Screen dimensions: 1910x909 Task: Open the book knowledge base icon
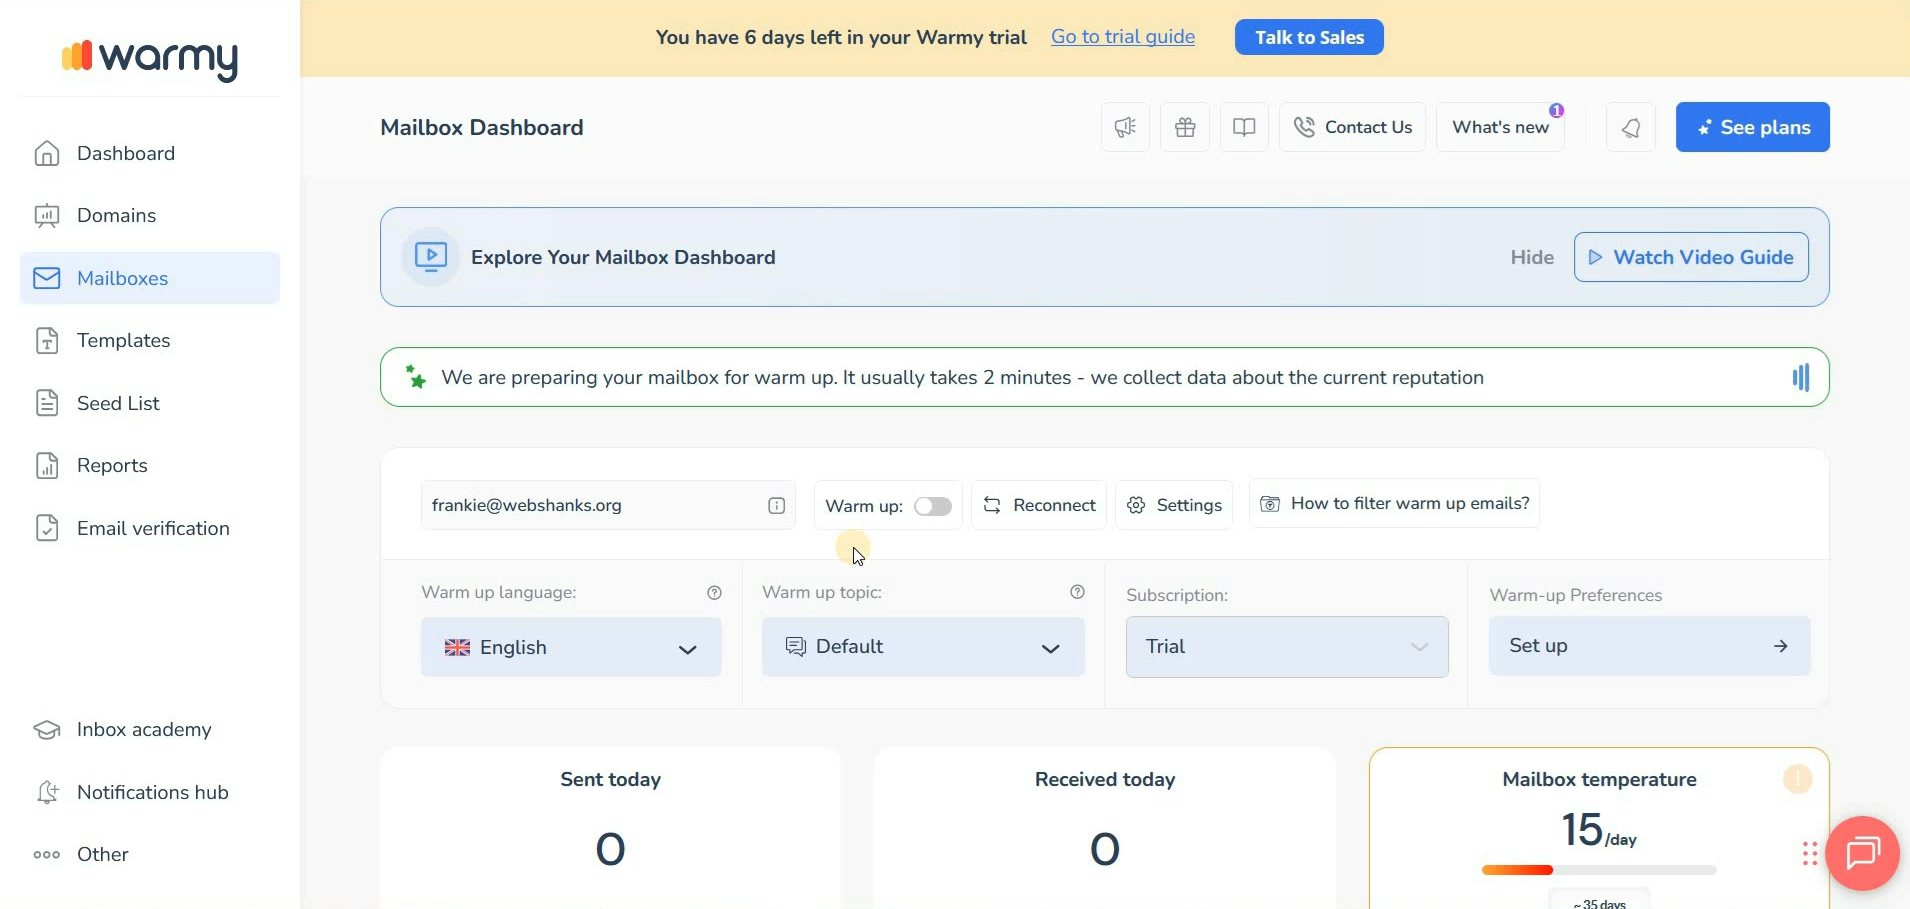[1244, 127]
